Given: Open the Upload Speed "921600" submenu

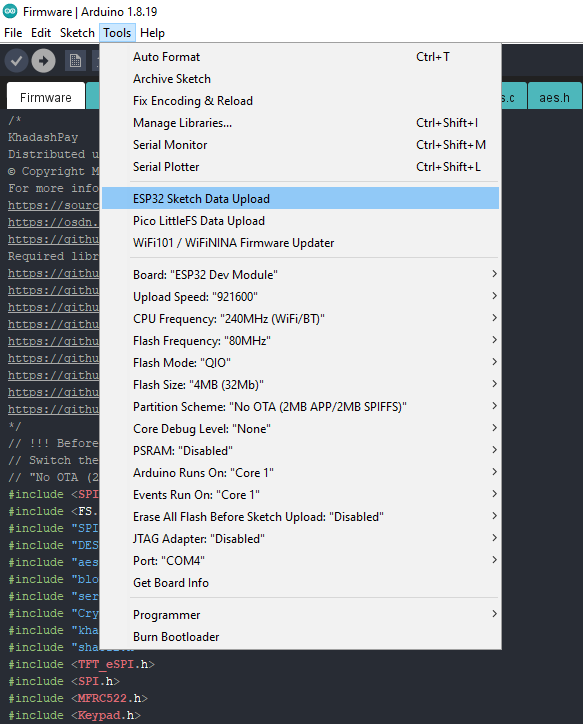Looking at the screenshot, I should (301, 297).
